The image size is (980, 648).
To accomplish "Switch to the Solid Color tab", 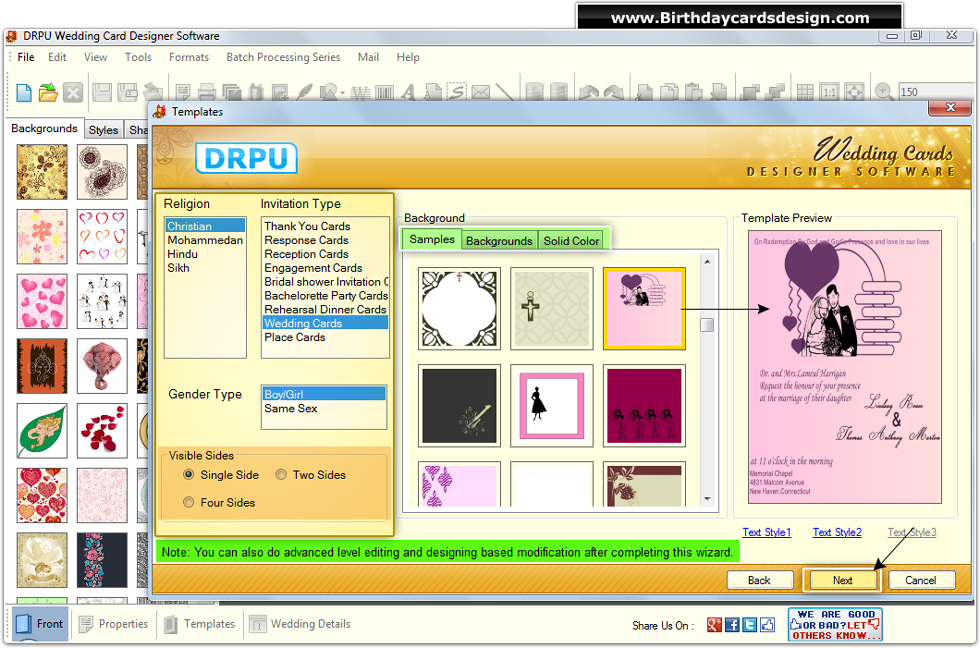I will [571, 241].
